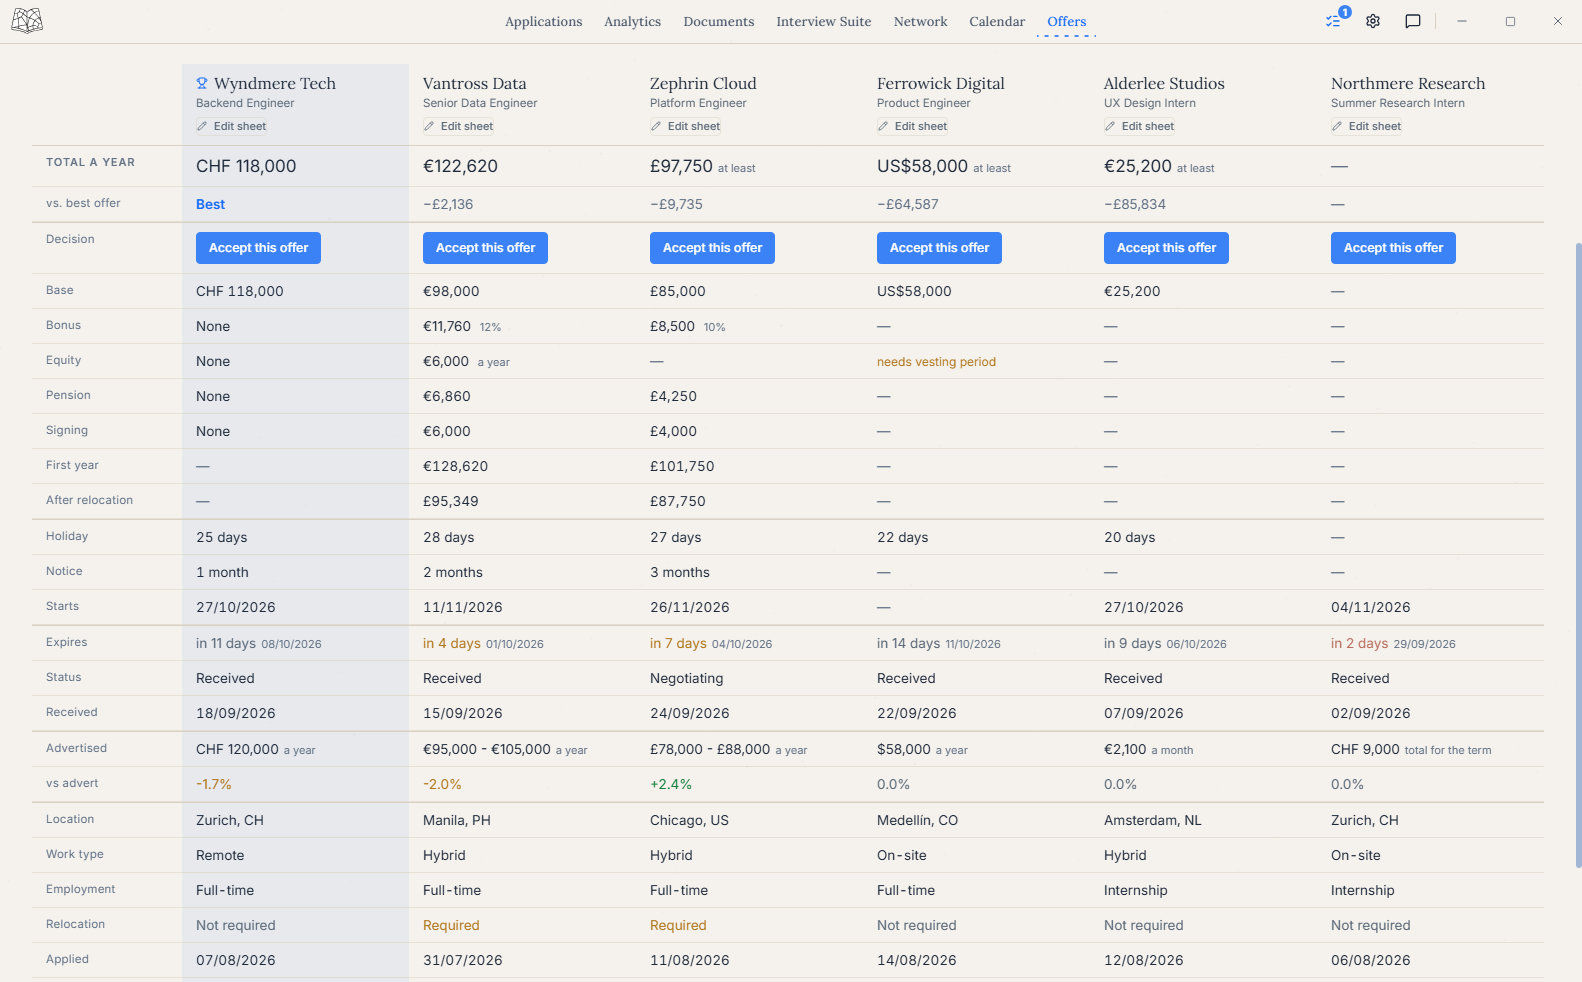This screenshot has width=1582, height=982.
Task: Accept the Wyndmere Tech offer
Action: point(258,248)
